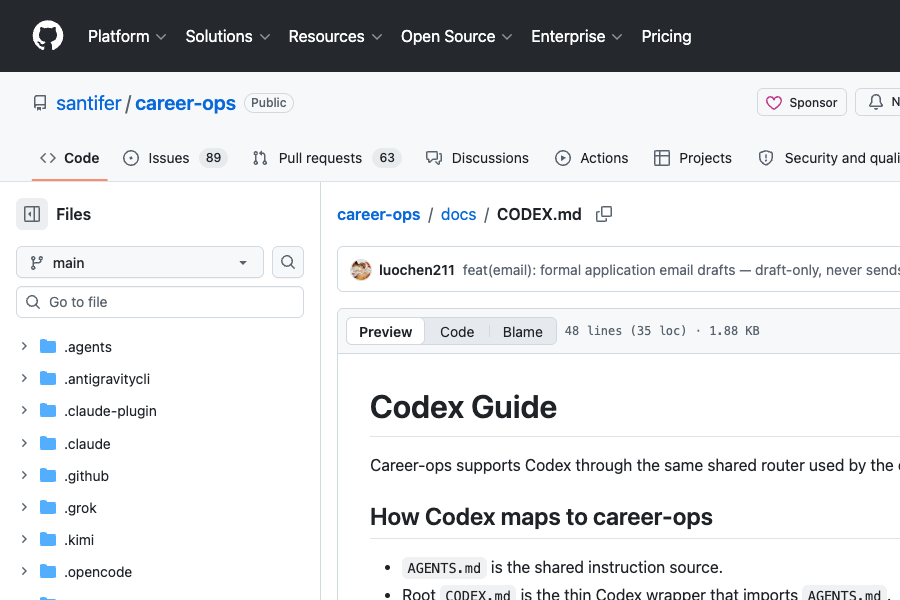This screenshot has width=900, height=600.
Task: Open the .grok folder
Action: tap(80, 508)
